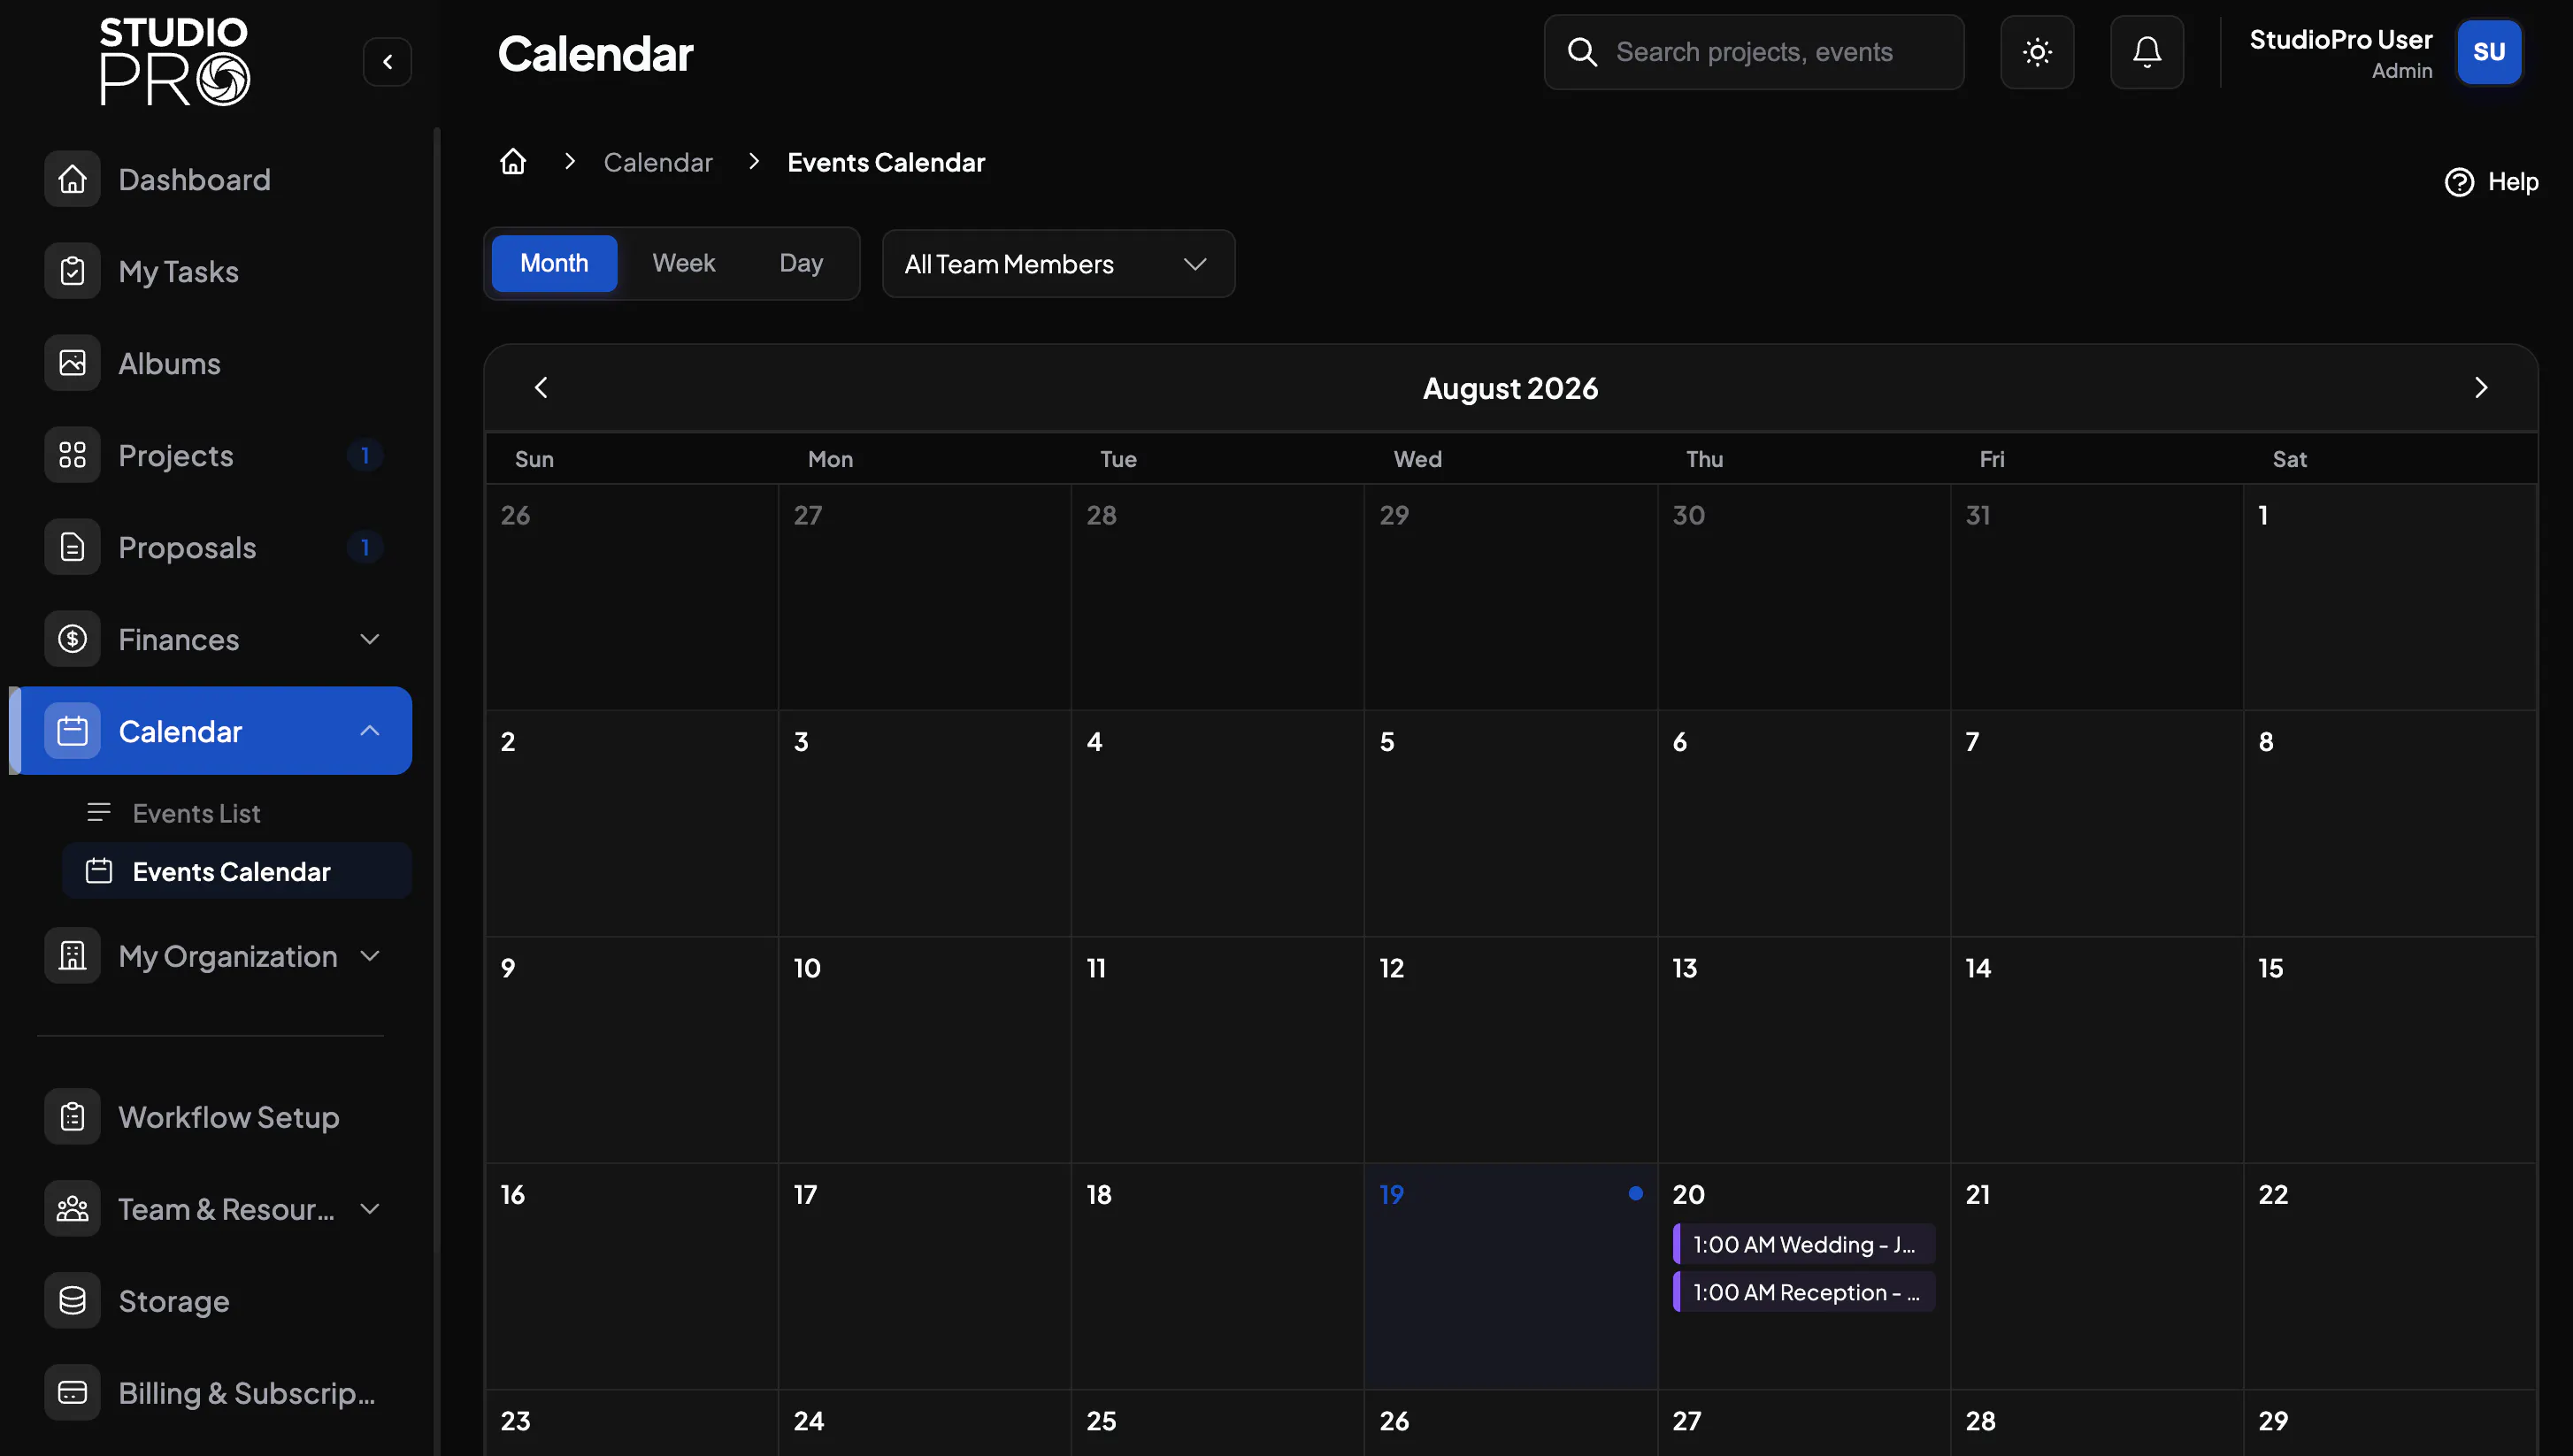Viewport: 2573px width, 1456px height.
Task: Click the Calendar page heading
Action: 596,54
